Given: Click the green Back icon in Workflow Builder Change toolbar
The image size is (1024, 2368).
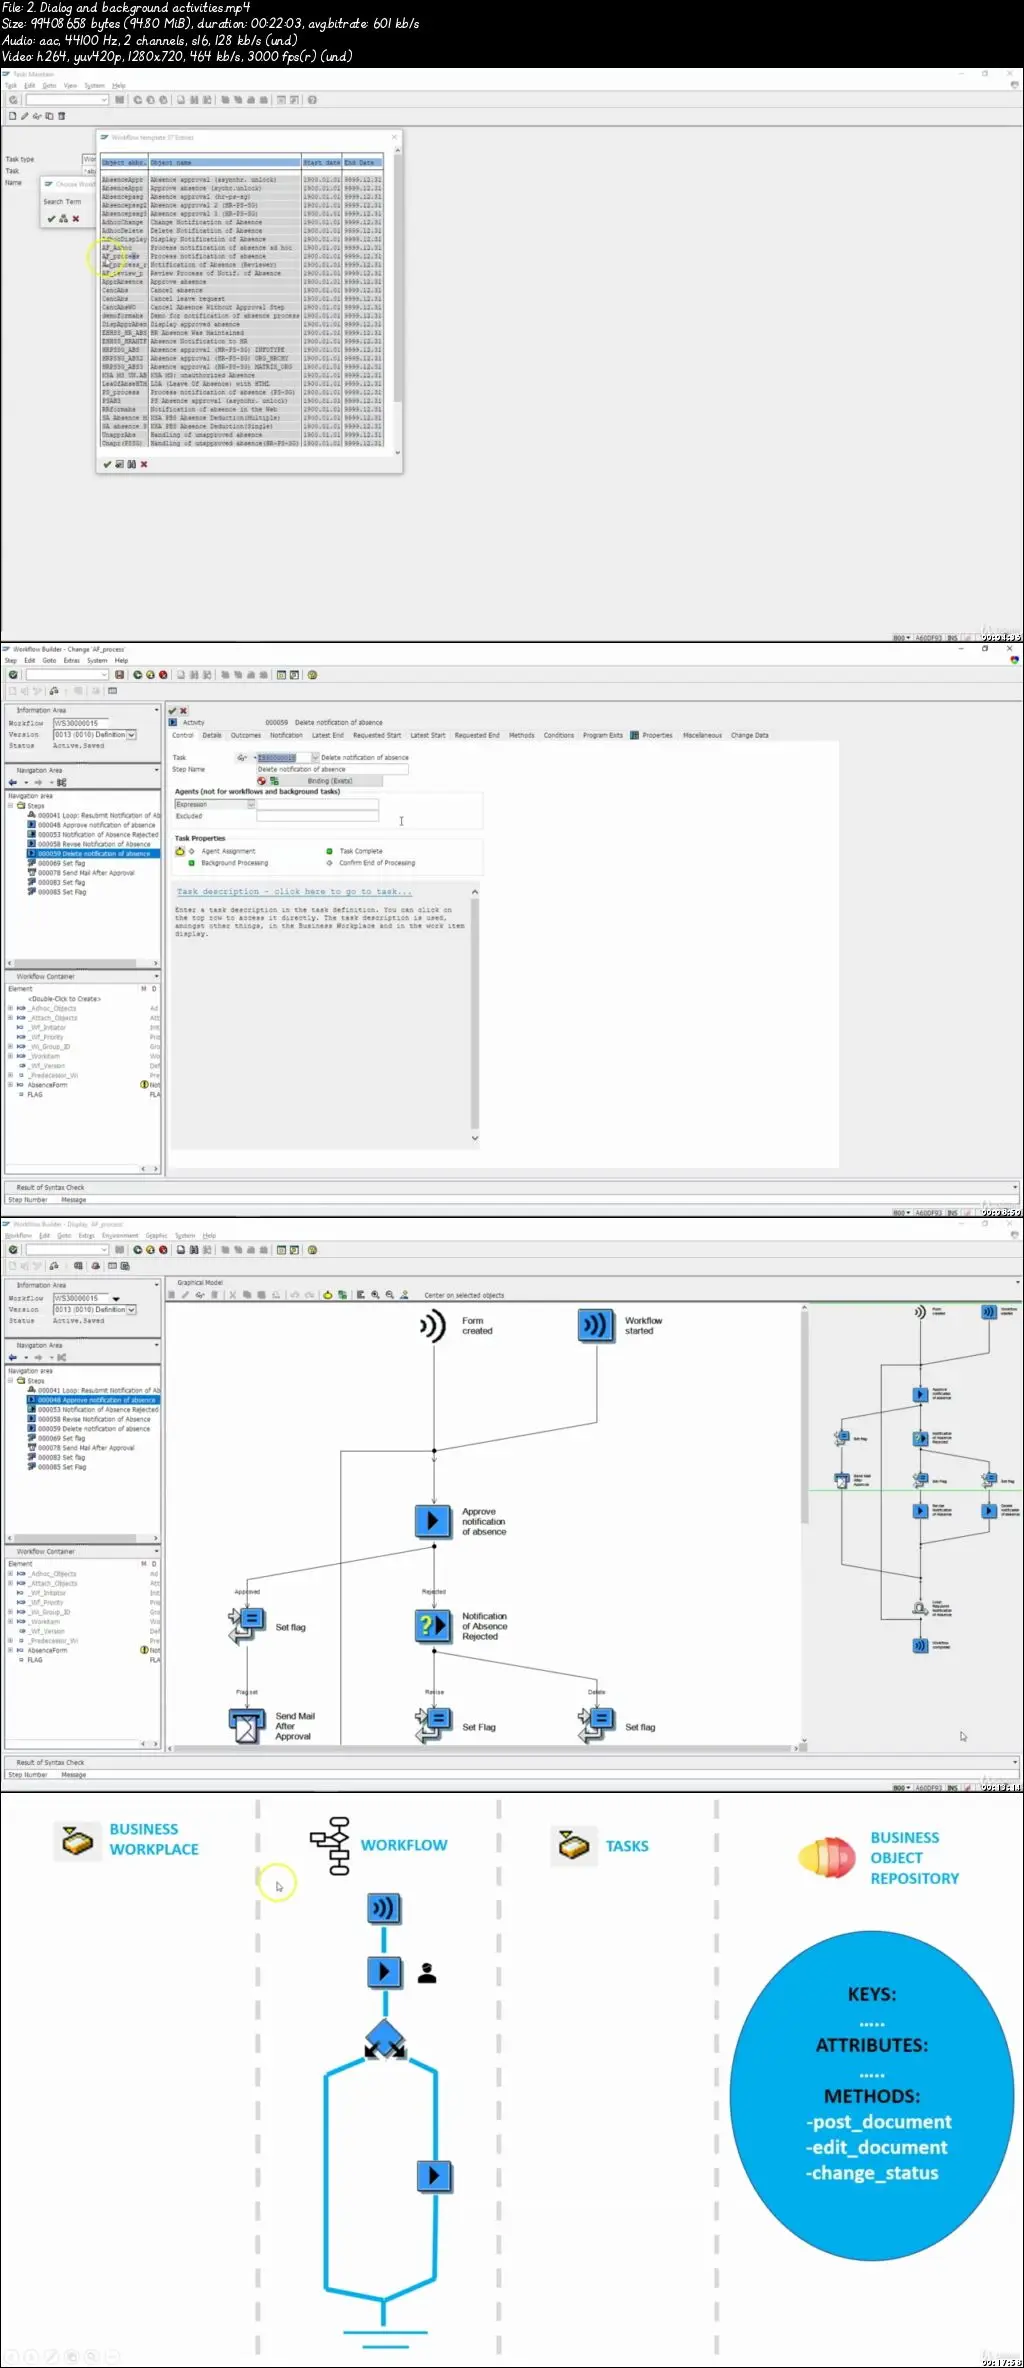Looking at the screenshot, I should coord(138,675).
